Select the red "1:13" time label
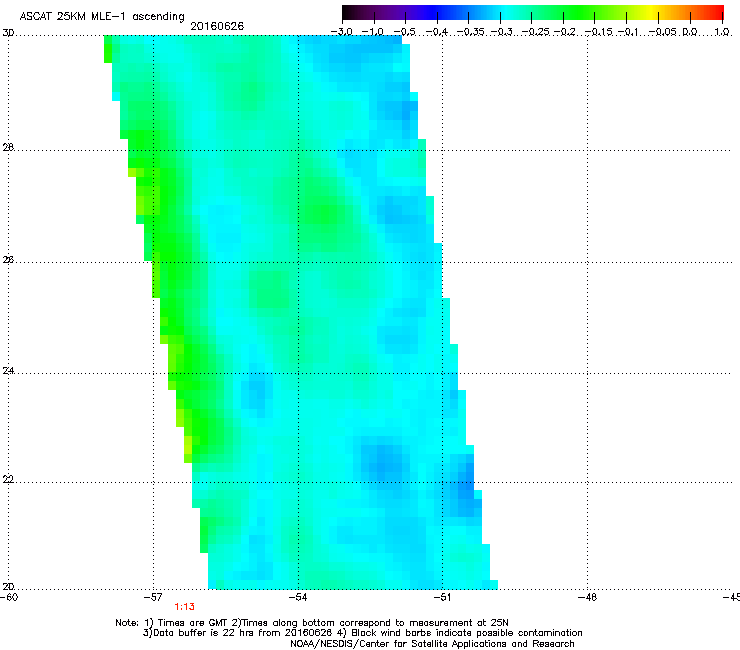The image size is (740, 650). pos(185,607)
